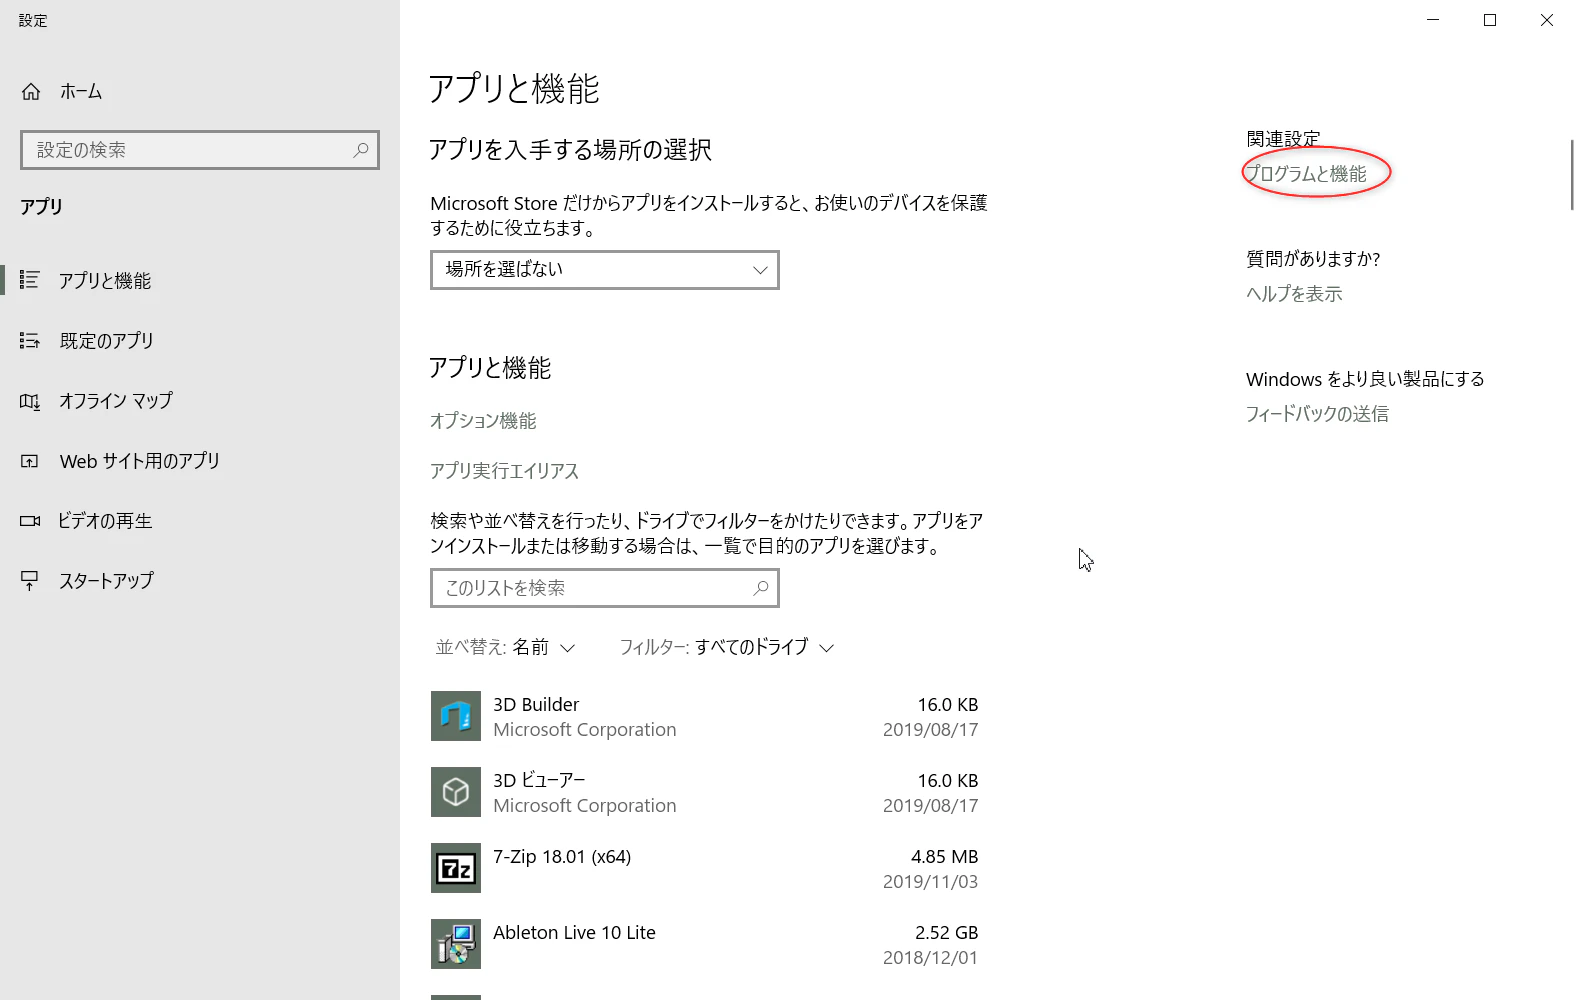Click the アプリと機能 list icon in the sidebar
This screenshot has height=1000, width=1576.
tap(30, 280)
